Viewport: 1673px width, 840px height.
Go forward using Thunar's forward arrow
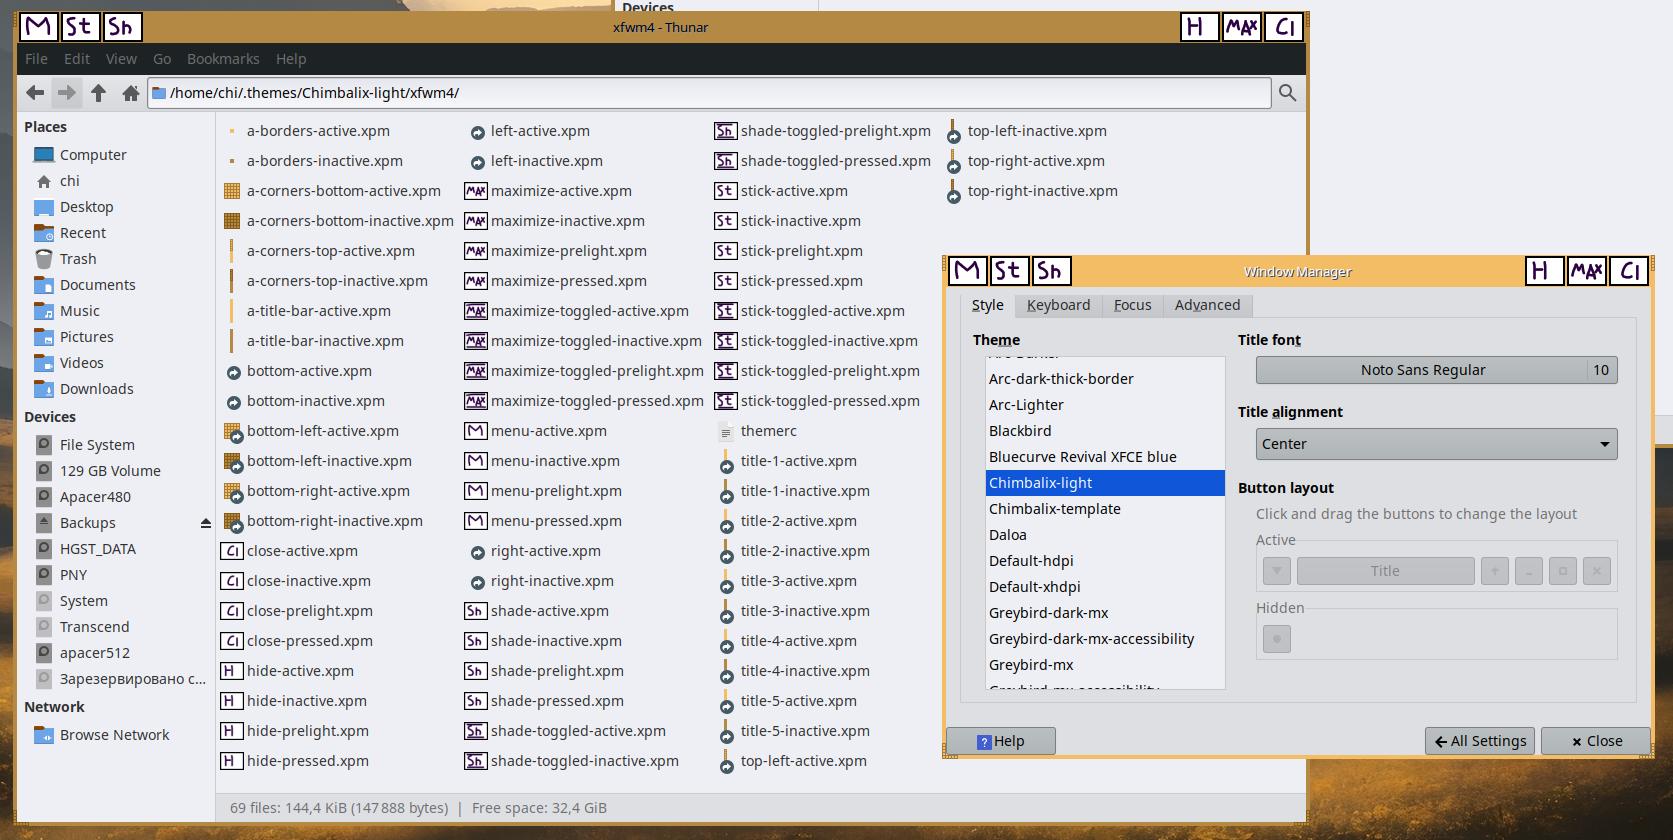tap(67, 93)
